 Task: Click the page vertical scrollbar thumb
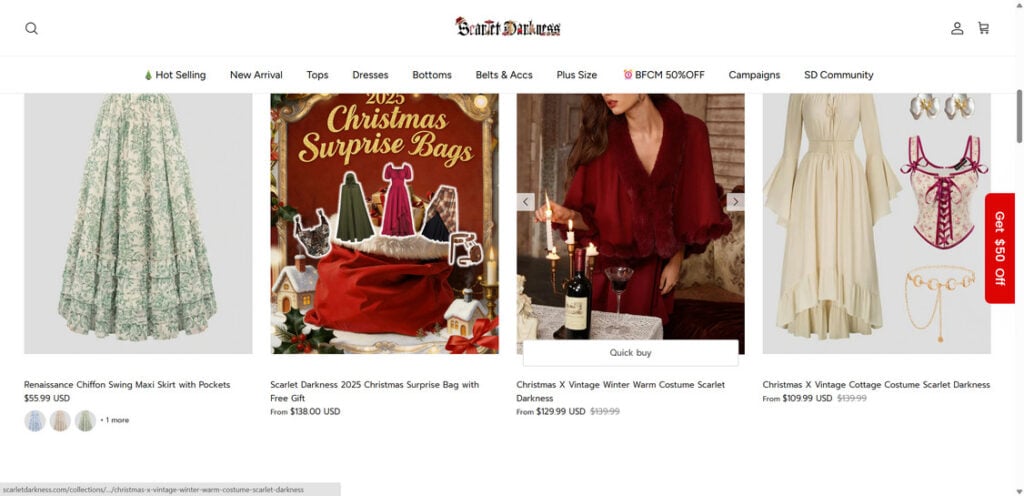click(1019, 116)
